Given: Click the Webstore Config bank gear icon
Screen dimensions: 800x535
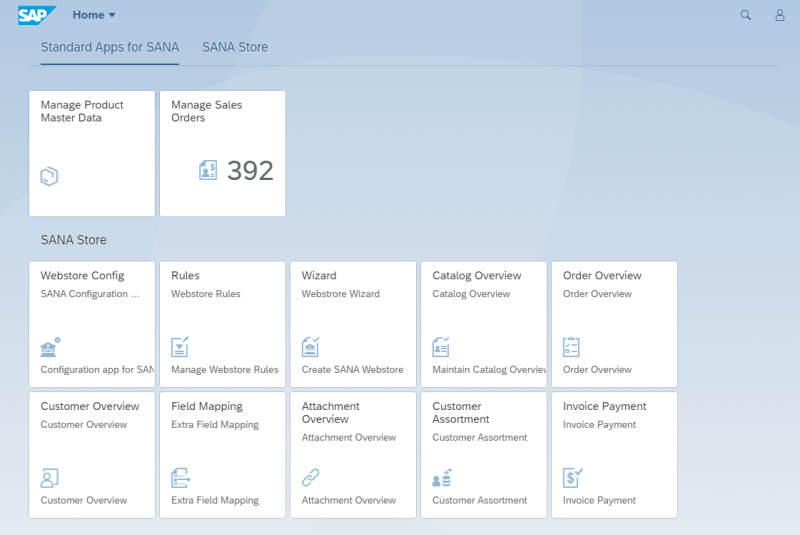Looking at the screenshot, I should coord(50,347).
